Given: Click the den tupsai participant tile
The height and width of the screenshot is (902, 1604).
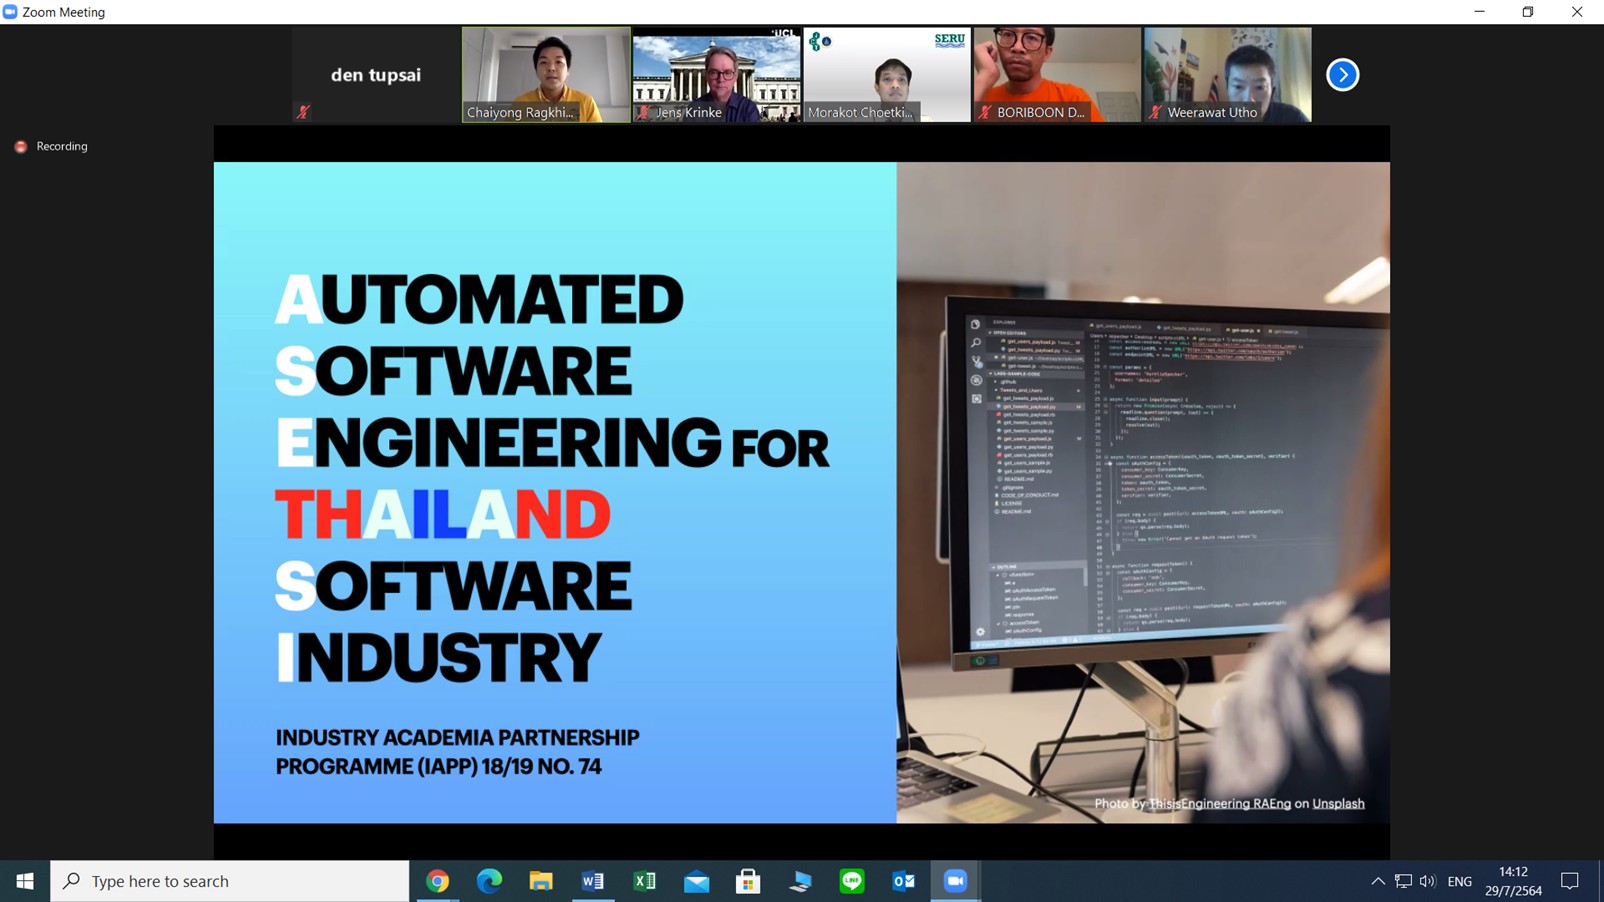Looking at the screenshot, I should click(376, 75).
